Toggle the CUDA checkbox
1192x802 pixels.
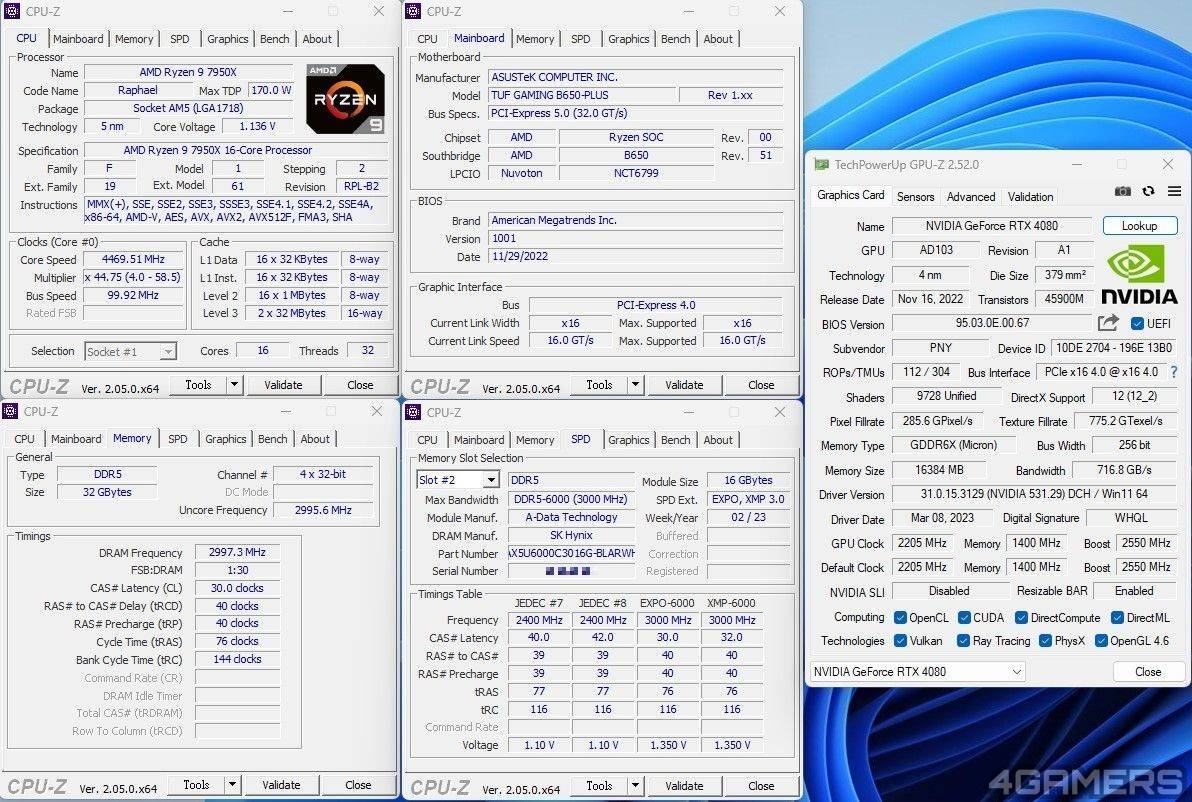point(965,618)
